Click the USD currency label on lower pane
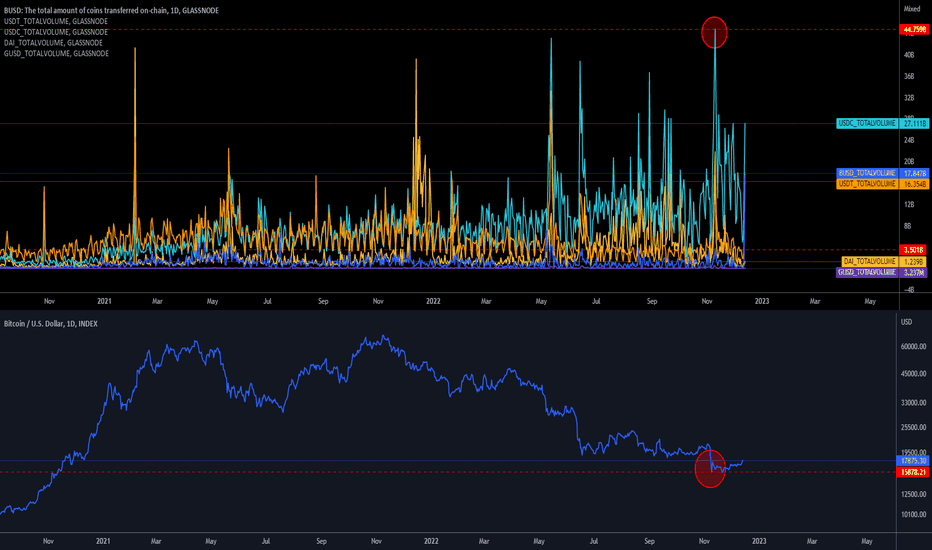Image resolution: width=932 pixels, height=550 pixels. click(x=906, y=322)
